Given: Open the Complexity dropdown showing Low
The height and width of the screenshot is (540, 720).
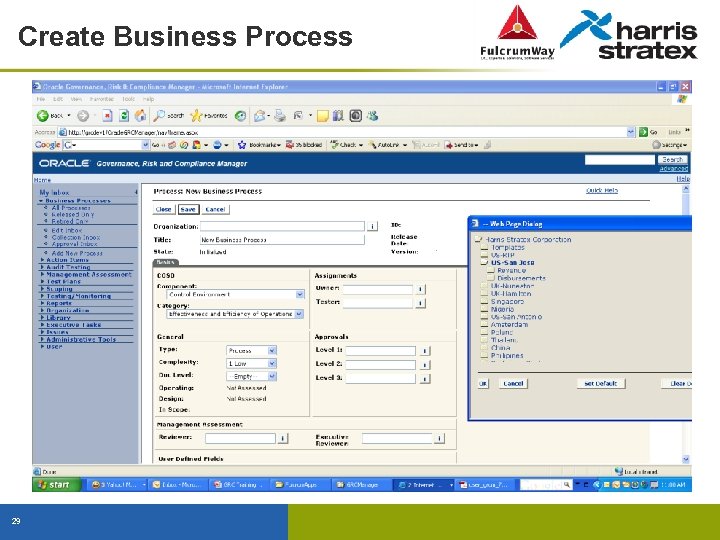Looking at the screenshot, I should pos(272,364).
